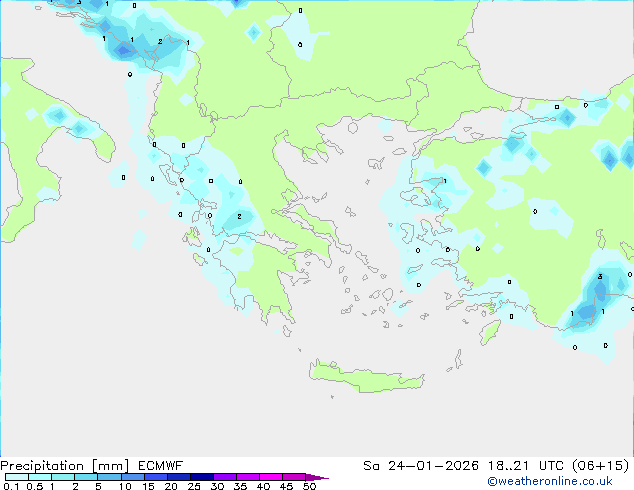Click the legend label '20'
Viewport: 634px width, 490px height.
point(171,486)
